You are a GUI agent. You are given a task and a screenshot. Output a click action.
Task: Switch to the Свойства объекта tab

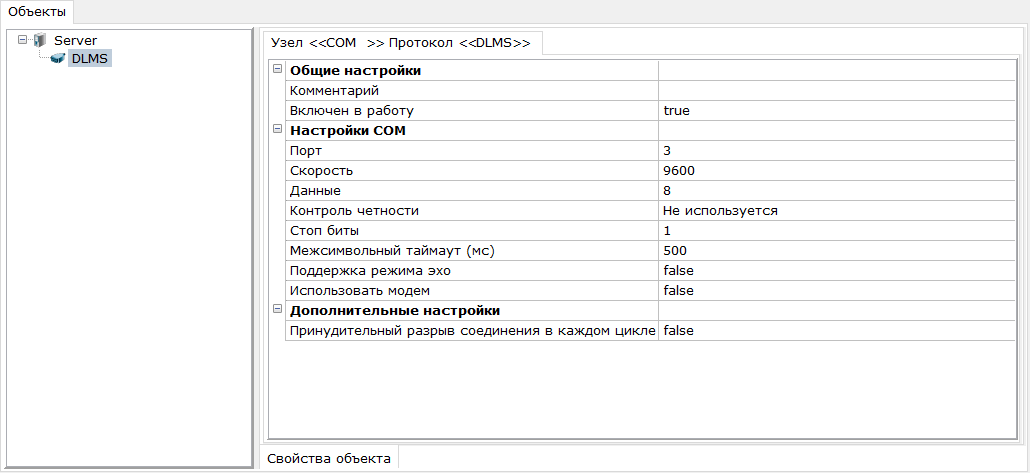coord(329,458)
